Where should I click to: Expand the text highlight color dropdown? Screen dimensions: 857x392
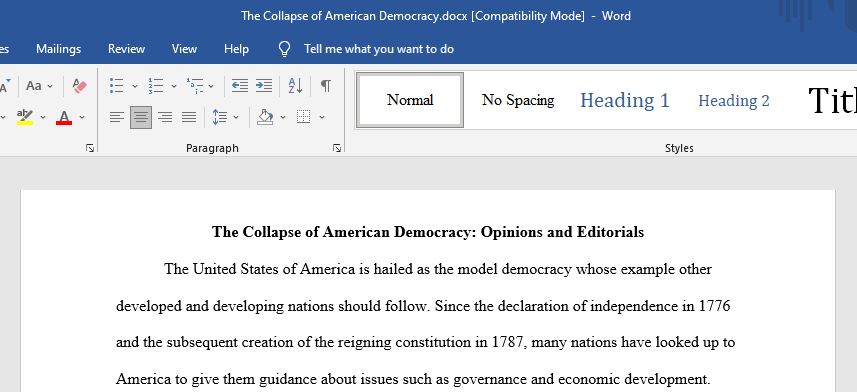(x=43, y=117)
